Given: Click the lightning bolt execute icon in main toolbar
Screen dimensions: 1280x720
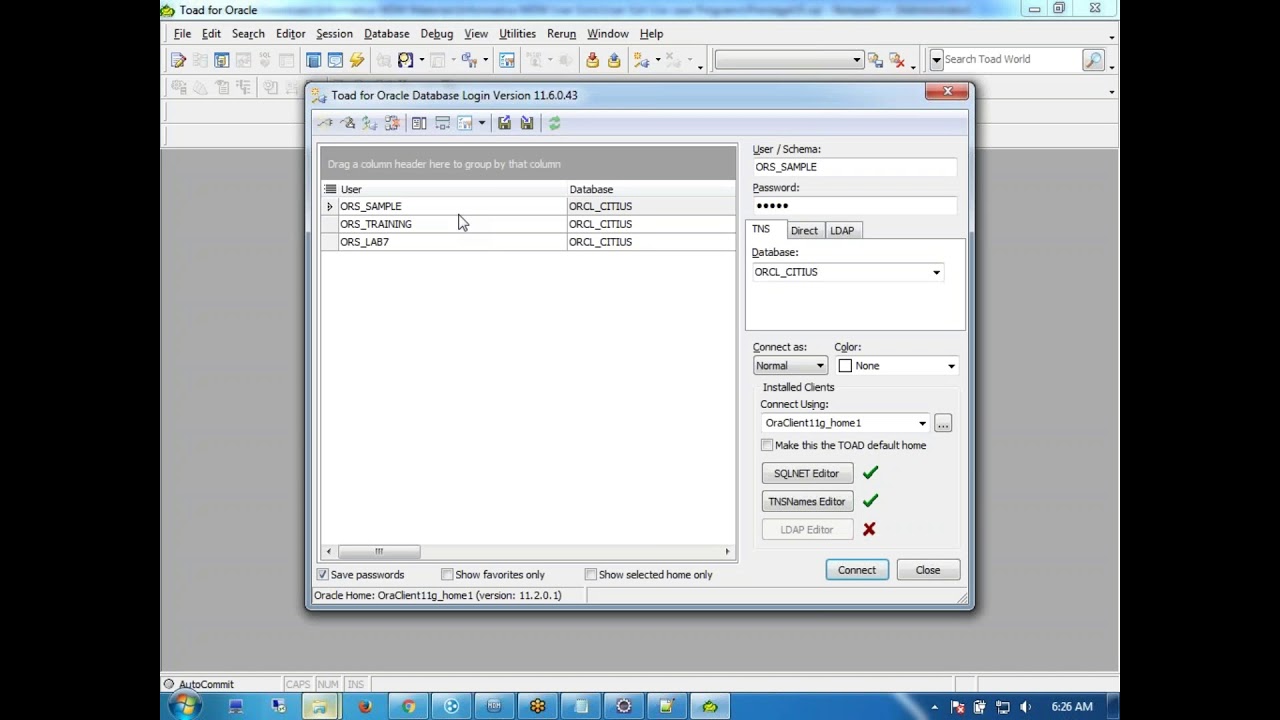Looking at the screenshot, I should click(357, 60).
